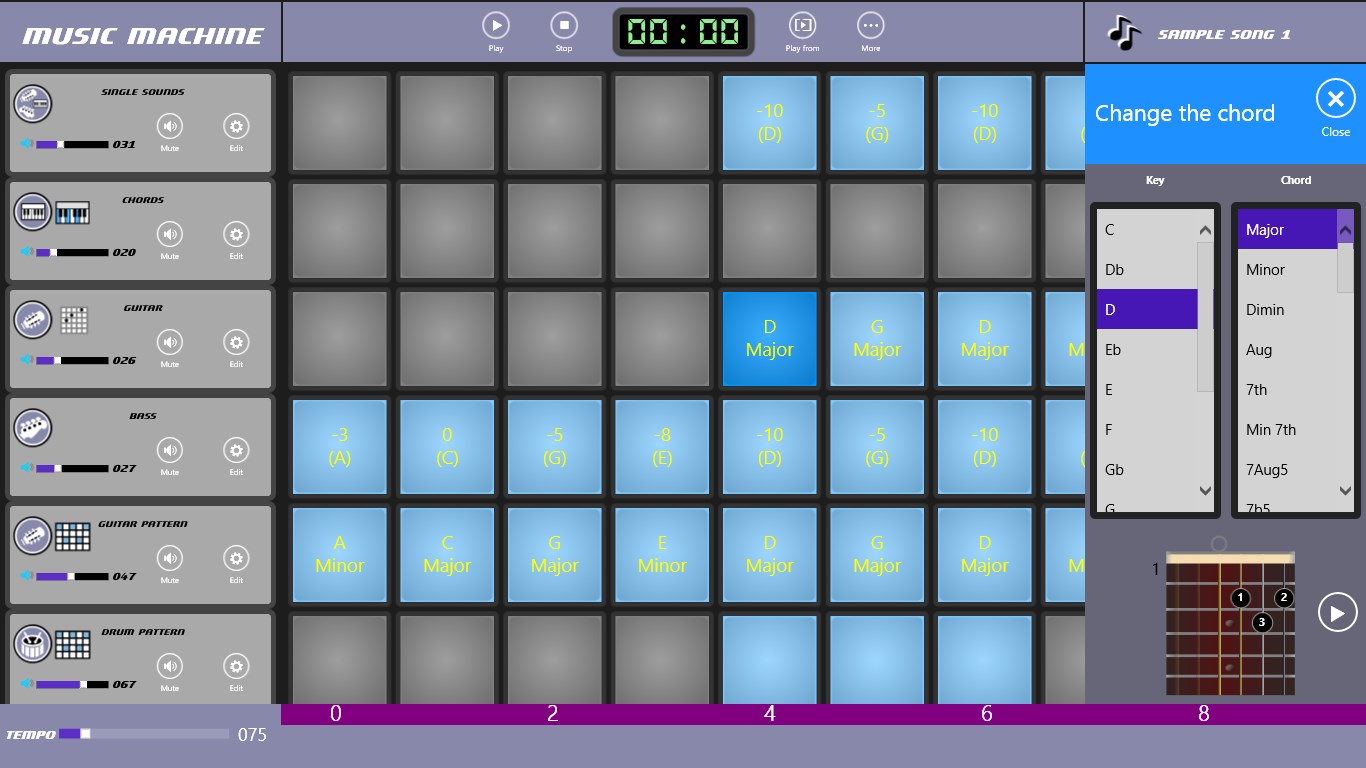1366x768 pixels.
Task: Open the More options menu
Action: point(870,25)
